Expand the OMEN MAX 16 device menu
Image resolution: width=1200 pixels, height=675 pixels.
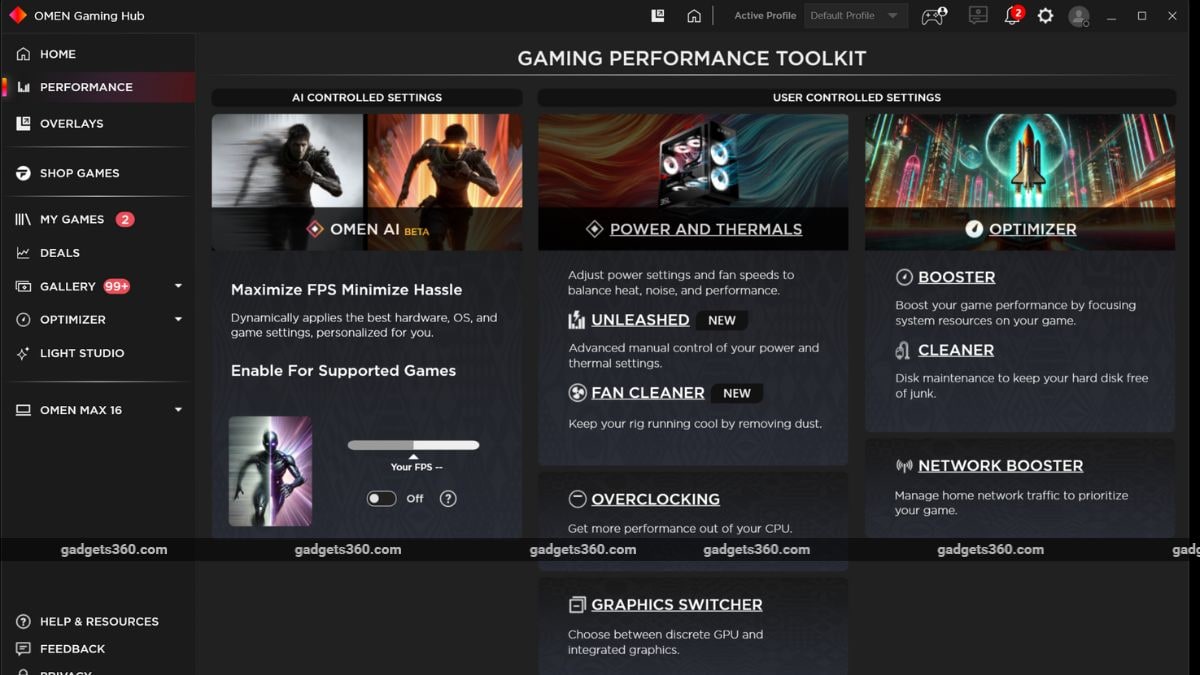(178, 410)
